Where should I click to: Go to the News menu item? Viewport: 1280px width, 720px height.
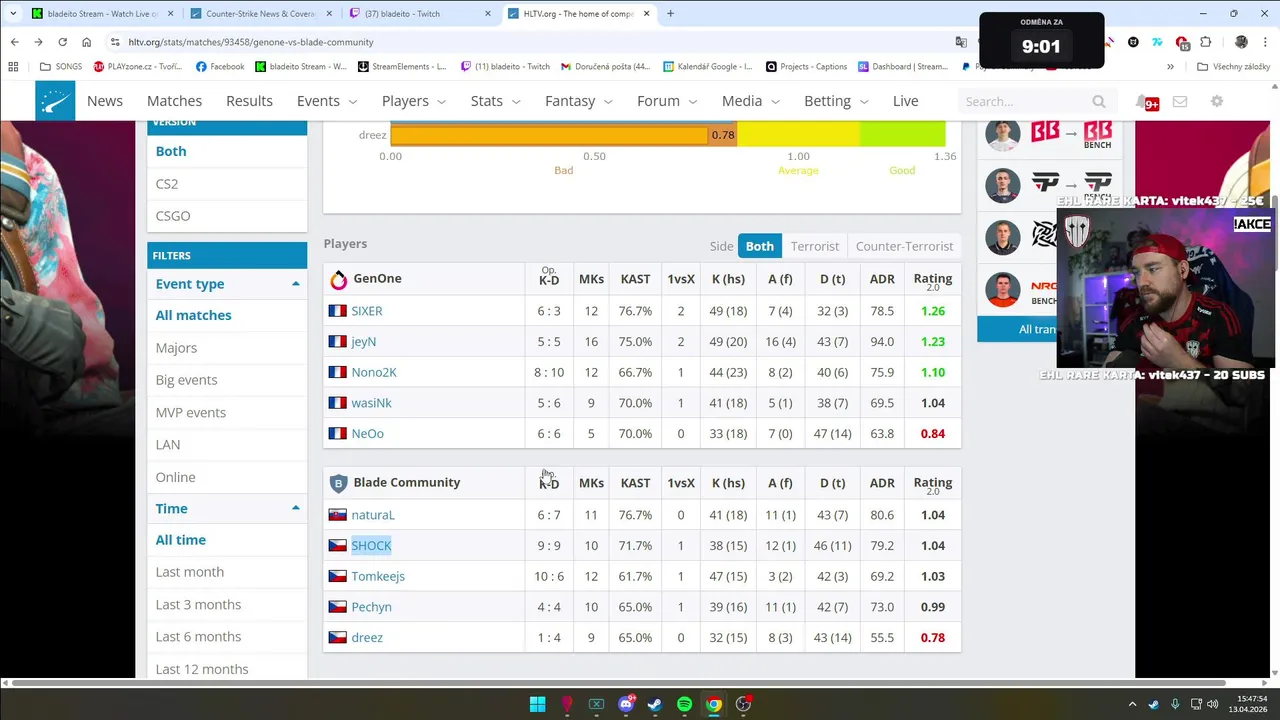point(105,101)
